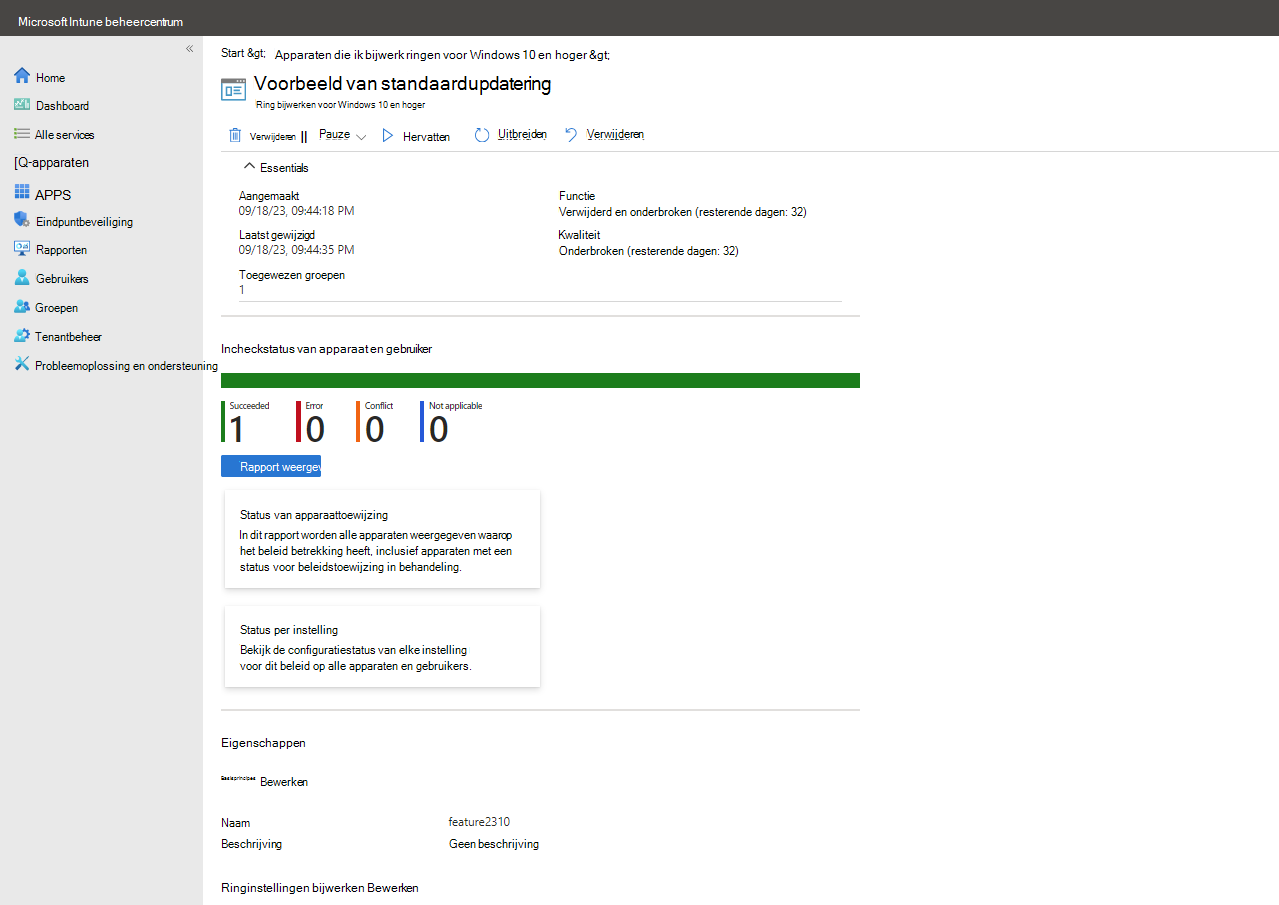This screenshot has width=1279, height=905.
Task: Click the Geen beschrijving value
Action: point(494,844)
